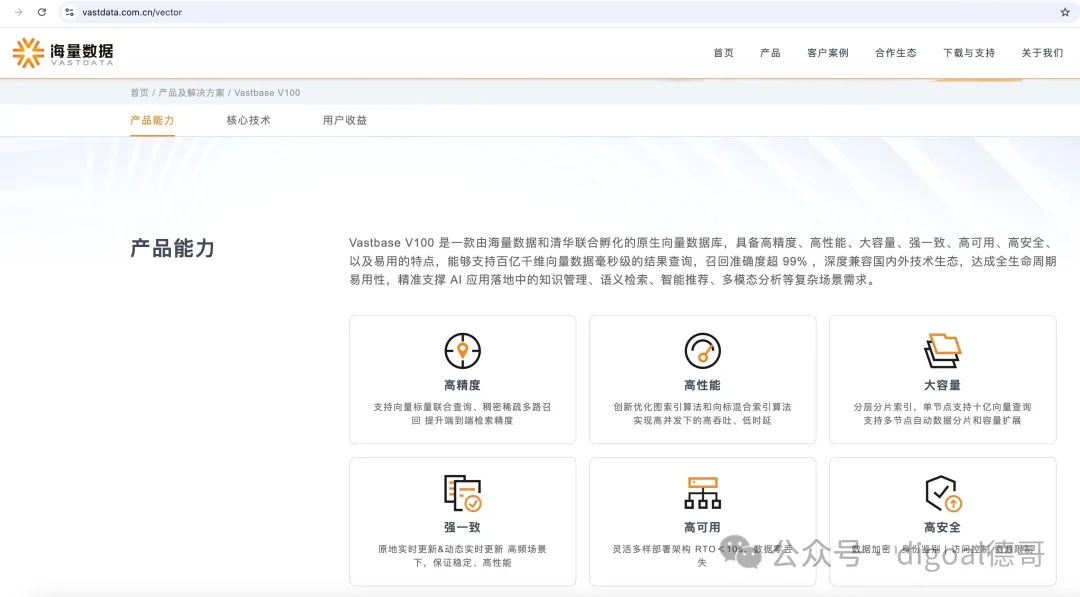Click the 海量数据 VASTDATA logo
1080x597 pixels.
pos(63,53)
